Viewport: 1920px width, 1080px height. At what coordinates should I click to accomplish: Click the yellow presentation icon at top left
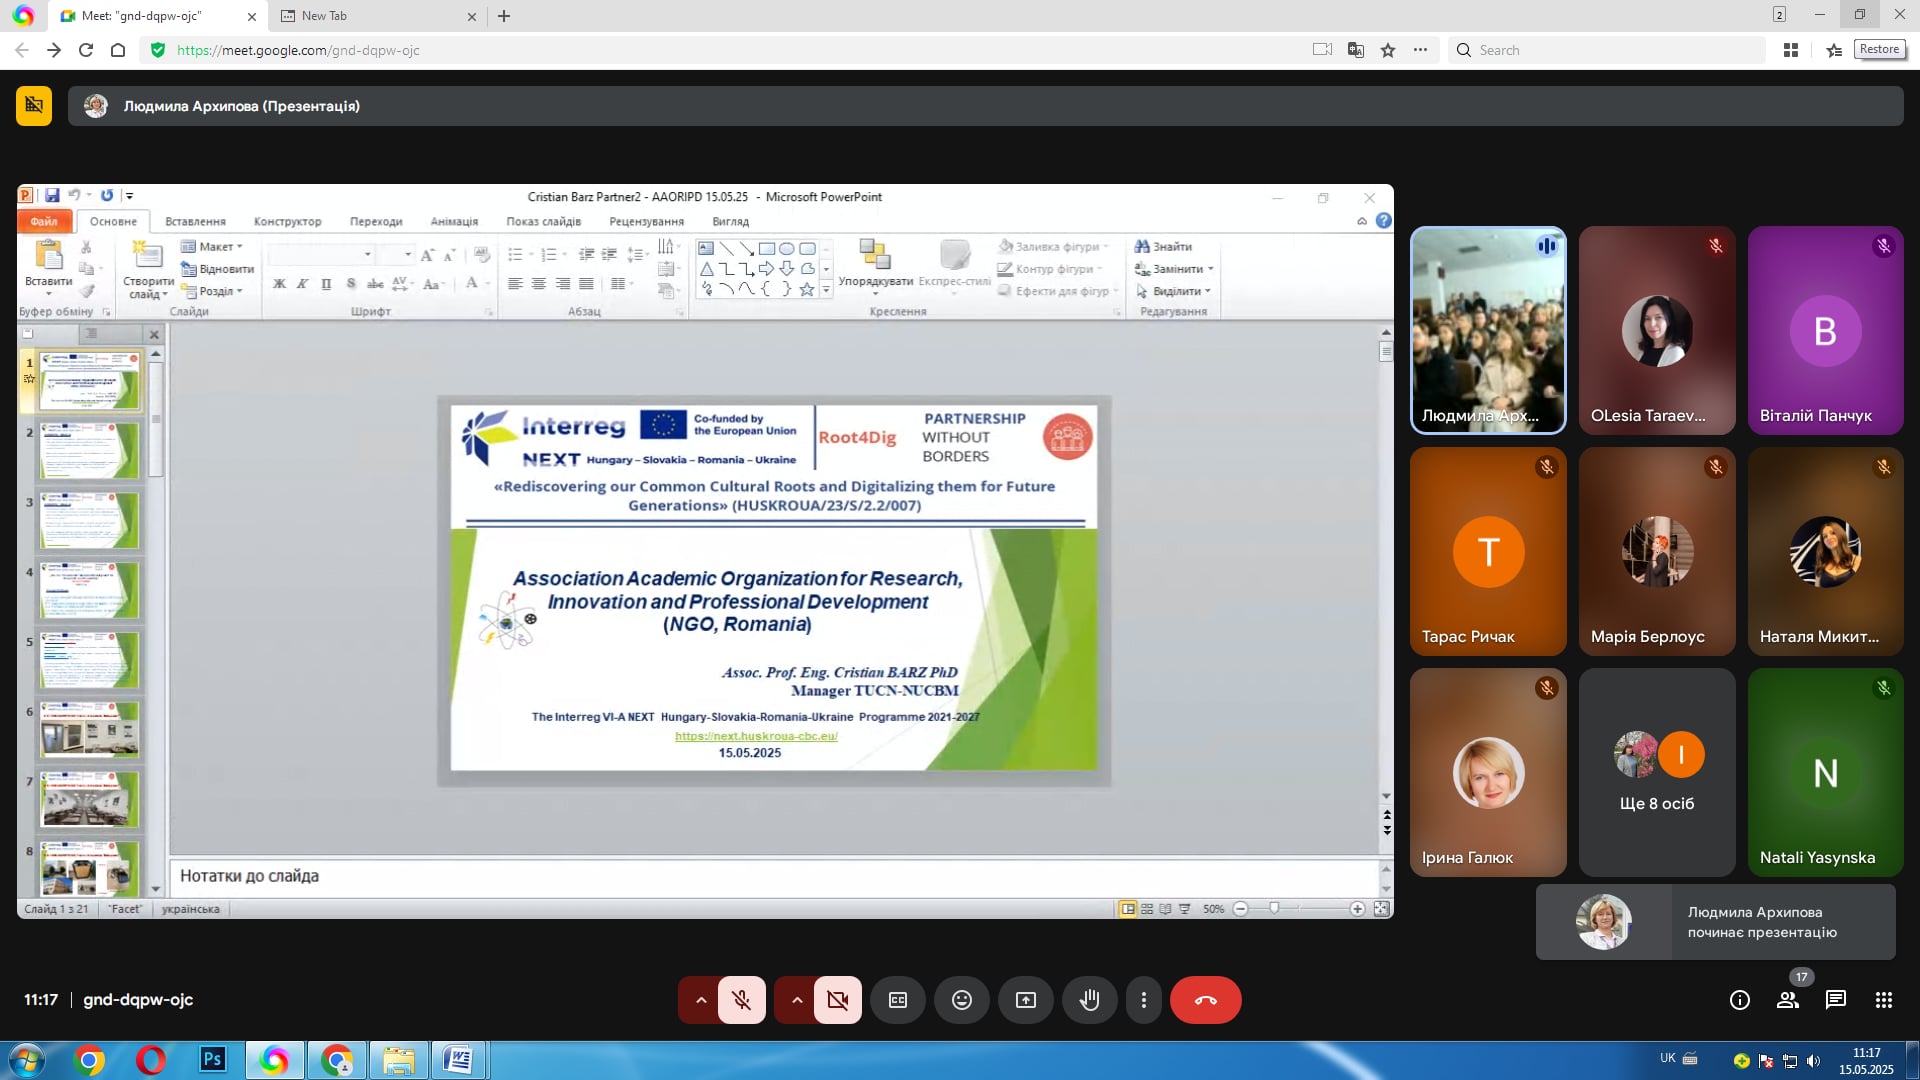tap(34, 105)
